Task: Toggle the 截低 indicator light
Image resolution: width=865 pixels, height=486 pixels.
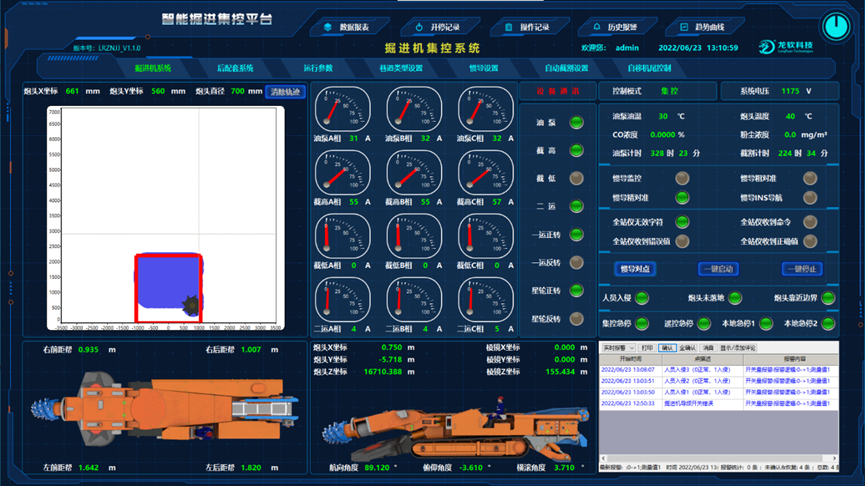Action: click(x=577, y=179)
